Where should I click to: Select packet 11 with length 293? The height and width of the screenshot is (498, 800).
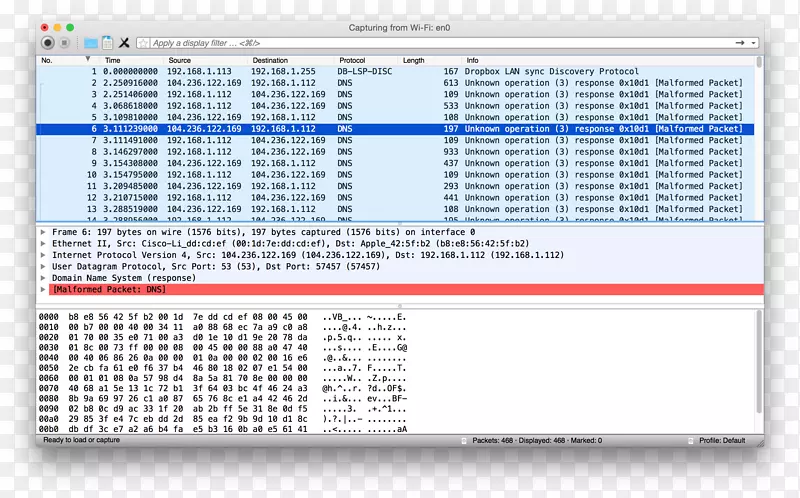pos(395,186)
